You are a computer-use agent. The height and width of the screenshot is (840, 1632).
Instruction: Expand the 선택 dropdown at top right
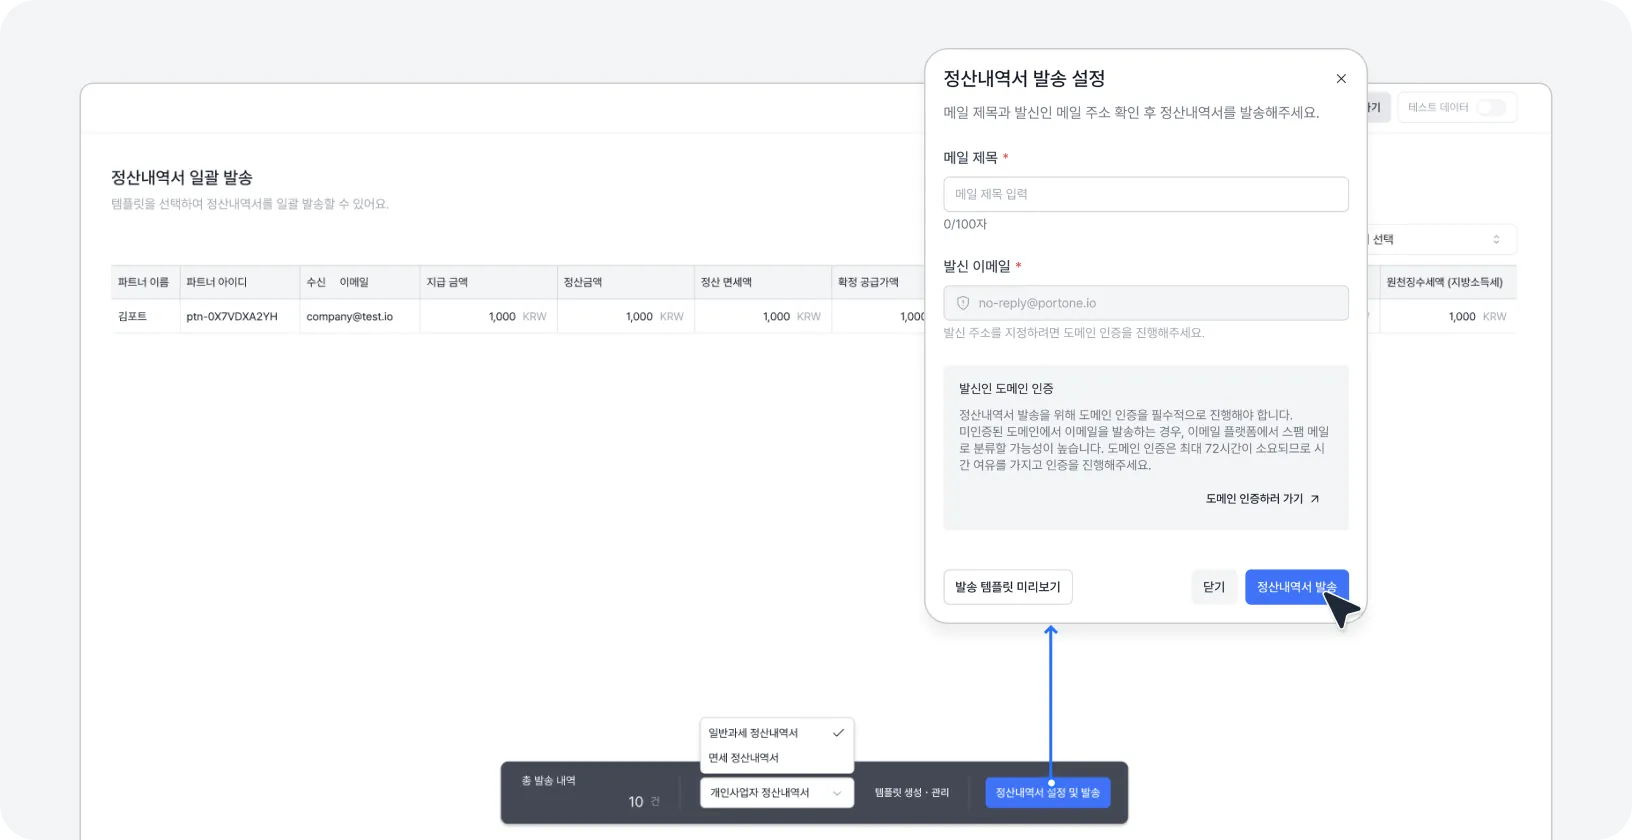click(x=1440, y=240)
